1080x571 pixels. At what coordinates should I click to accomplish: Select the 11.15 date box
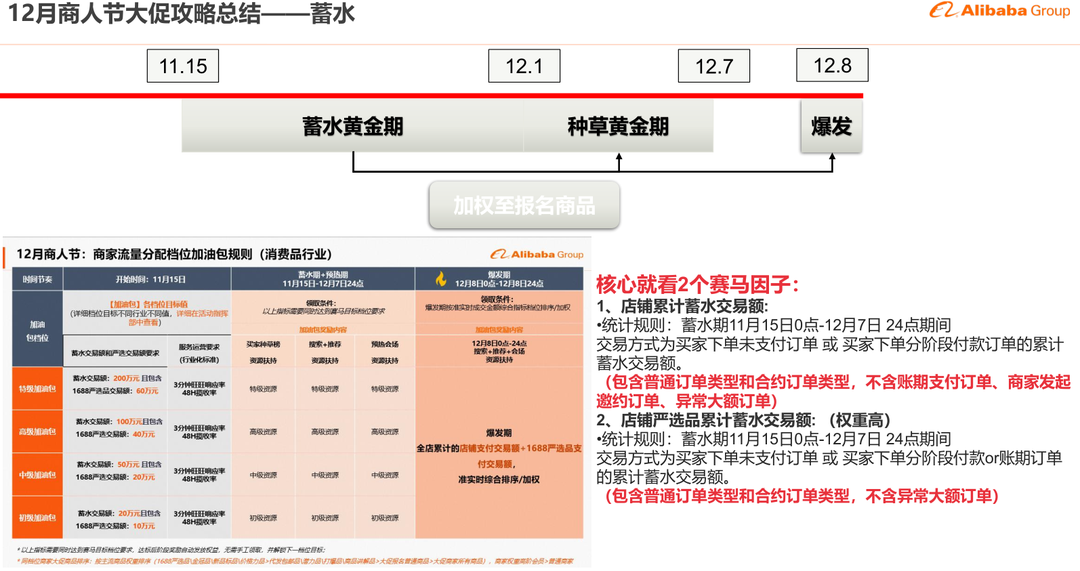click(x=183, y=66)
